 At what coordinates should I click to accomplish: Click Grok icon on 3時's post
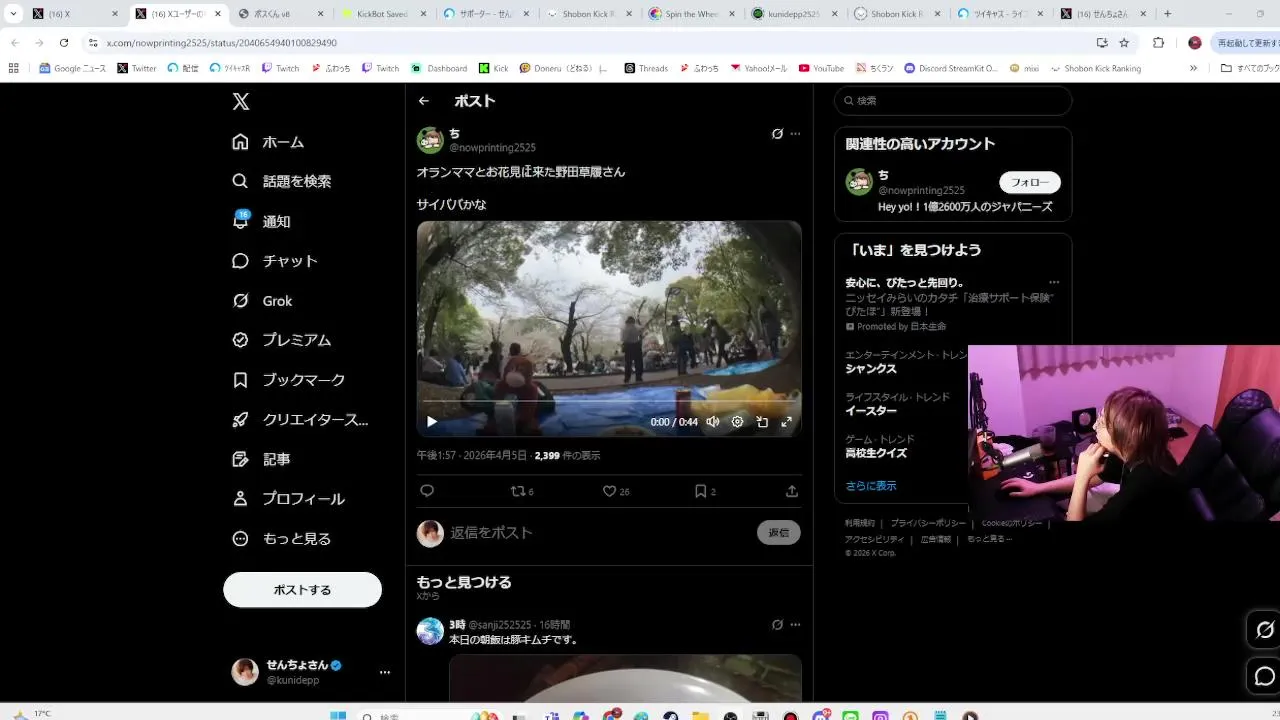tap(777, 625)
